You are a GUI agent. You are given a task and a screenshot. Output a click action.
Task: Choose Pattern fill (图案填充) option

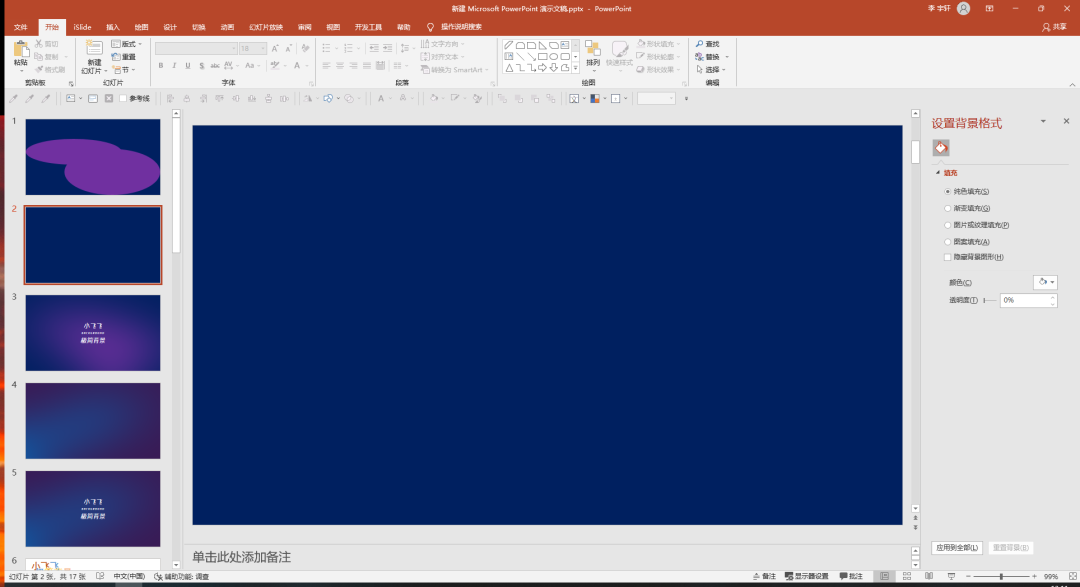[968, 242]
